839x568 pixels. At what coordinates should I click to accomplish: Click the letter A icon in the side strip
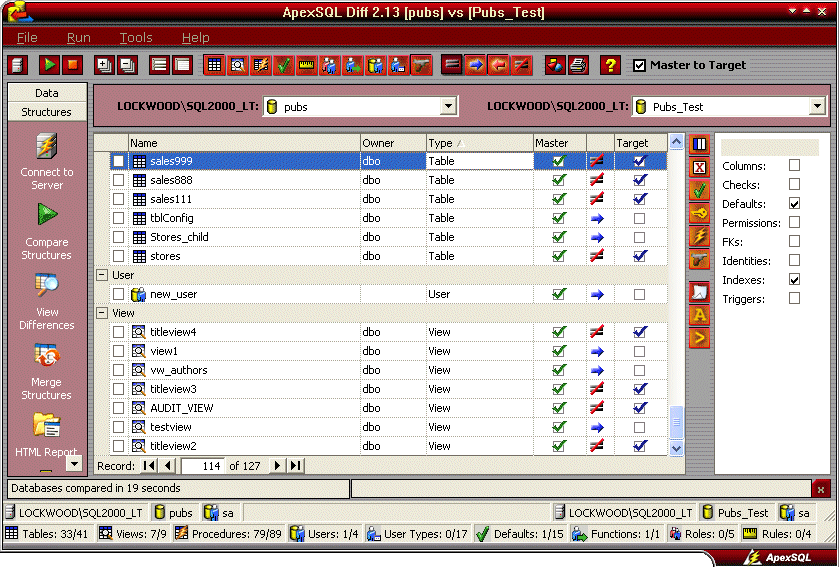coord(699,315)
